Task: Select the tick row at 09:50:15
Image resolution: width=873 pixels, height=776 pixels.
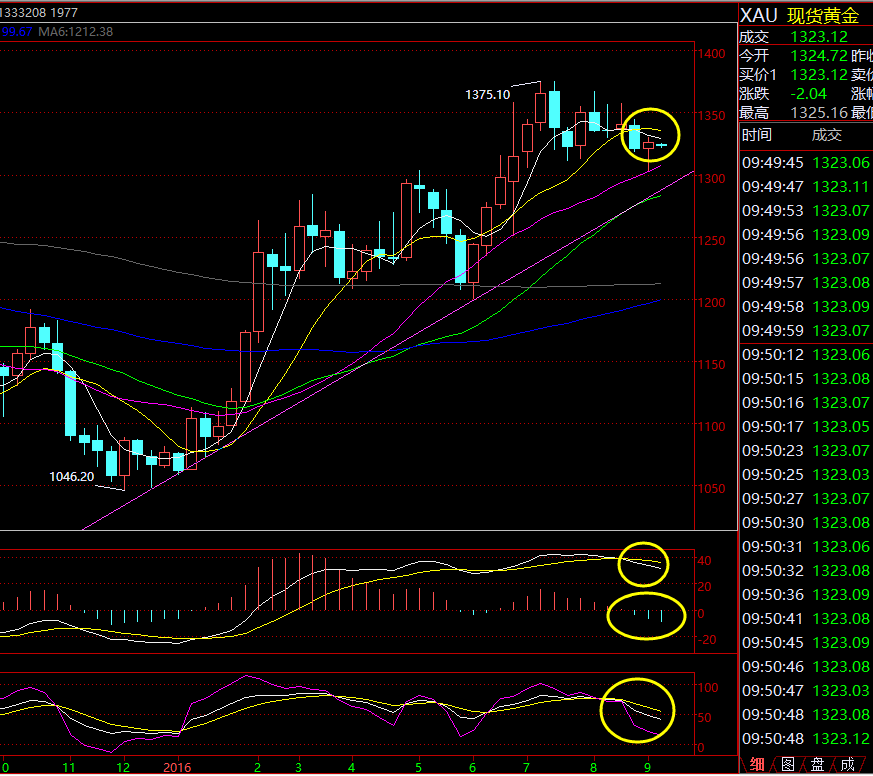Action: tap(806, 378)
